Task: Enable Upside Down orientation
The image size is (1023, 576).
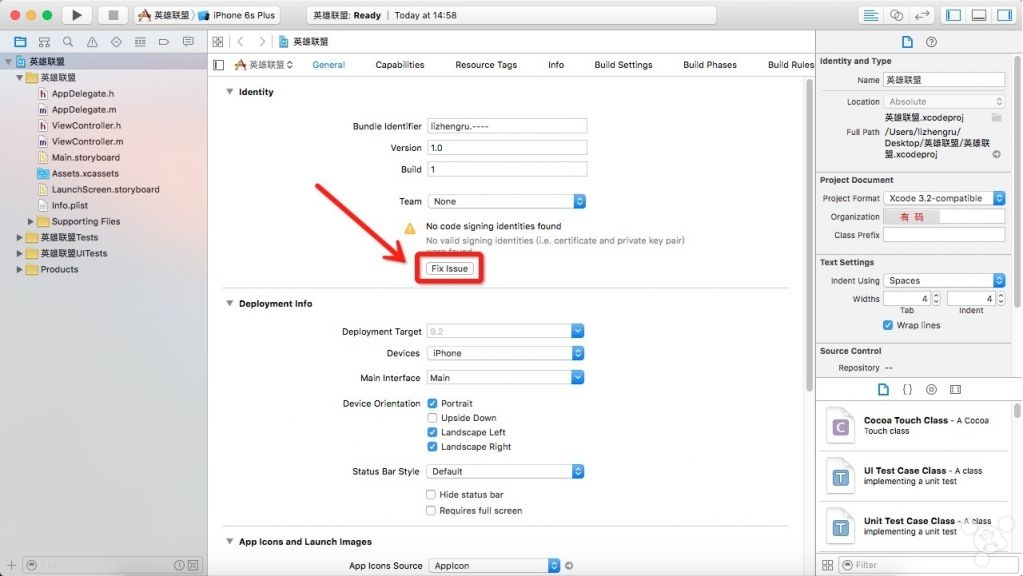Action: (x=432, y=418)
